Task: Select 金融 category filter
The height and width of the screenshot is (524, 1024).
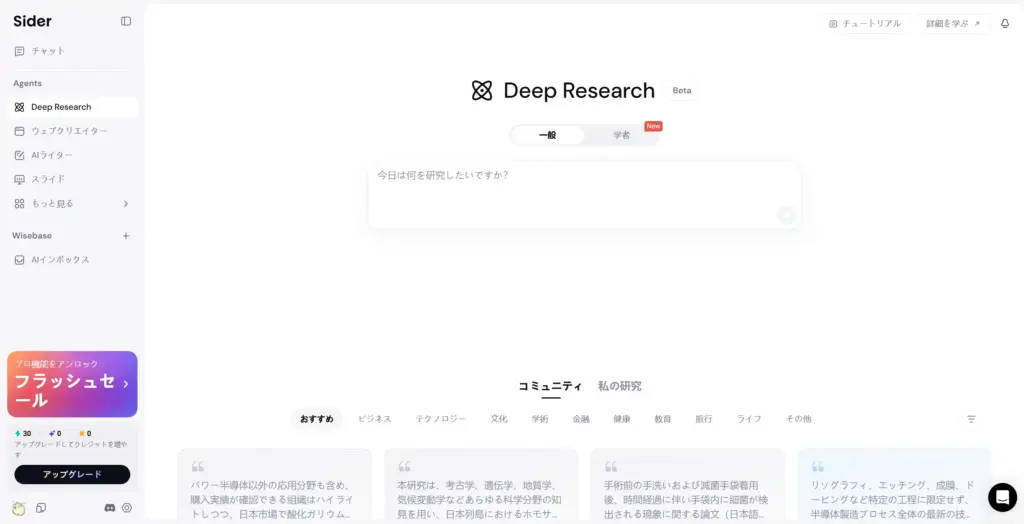Action: tap(581, 419)
